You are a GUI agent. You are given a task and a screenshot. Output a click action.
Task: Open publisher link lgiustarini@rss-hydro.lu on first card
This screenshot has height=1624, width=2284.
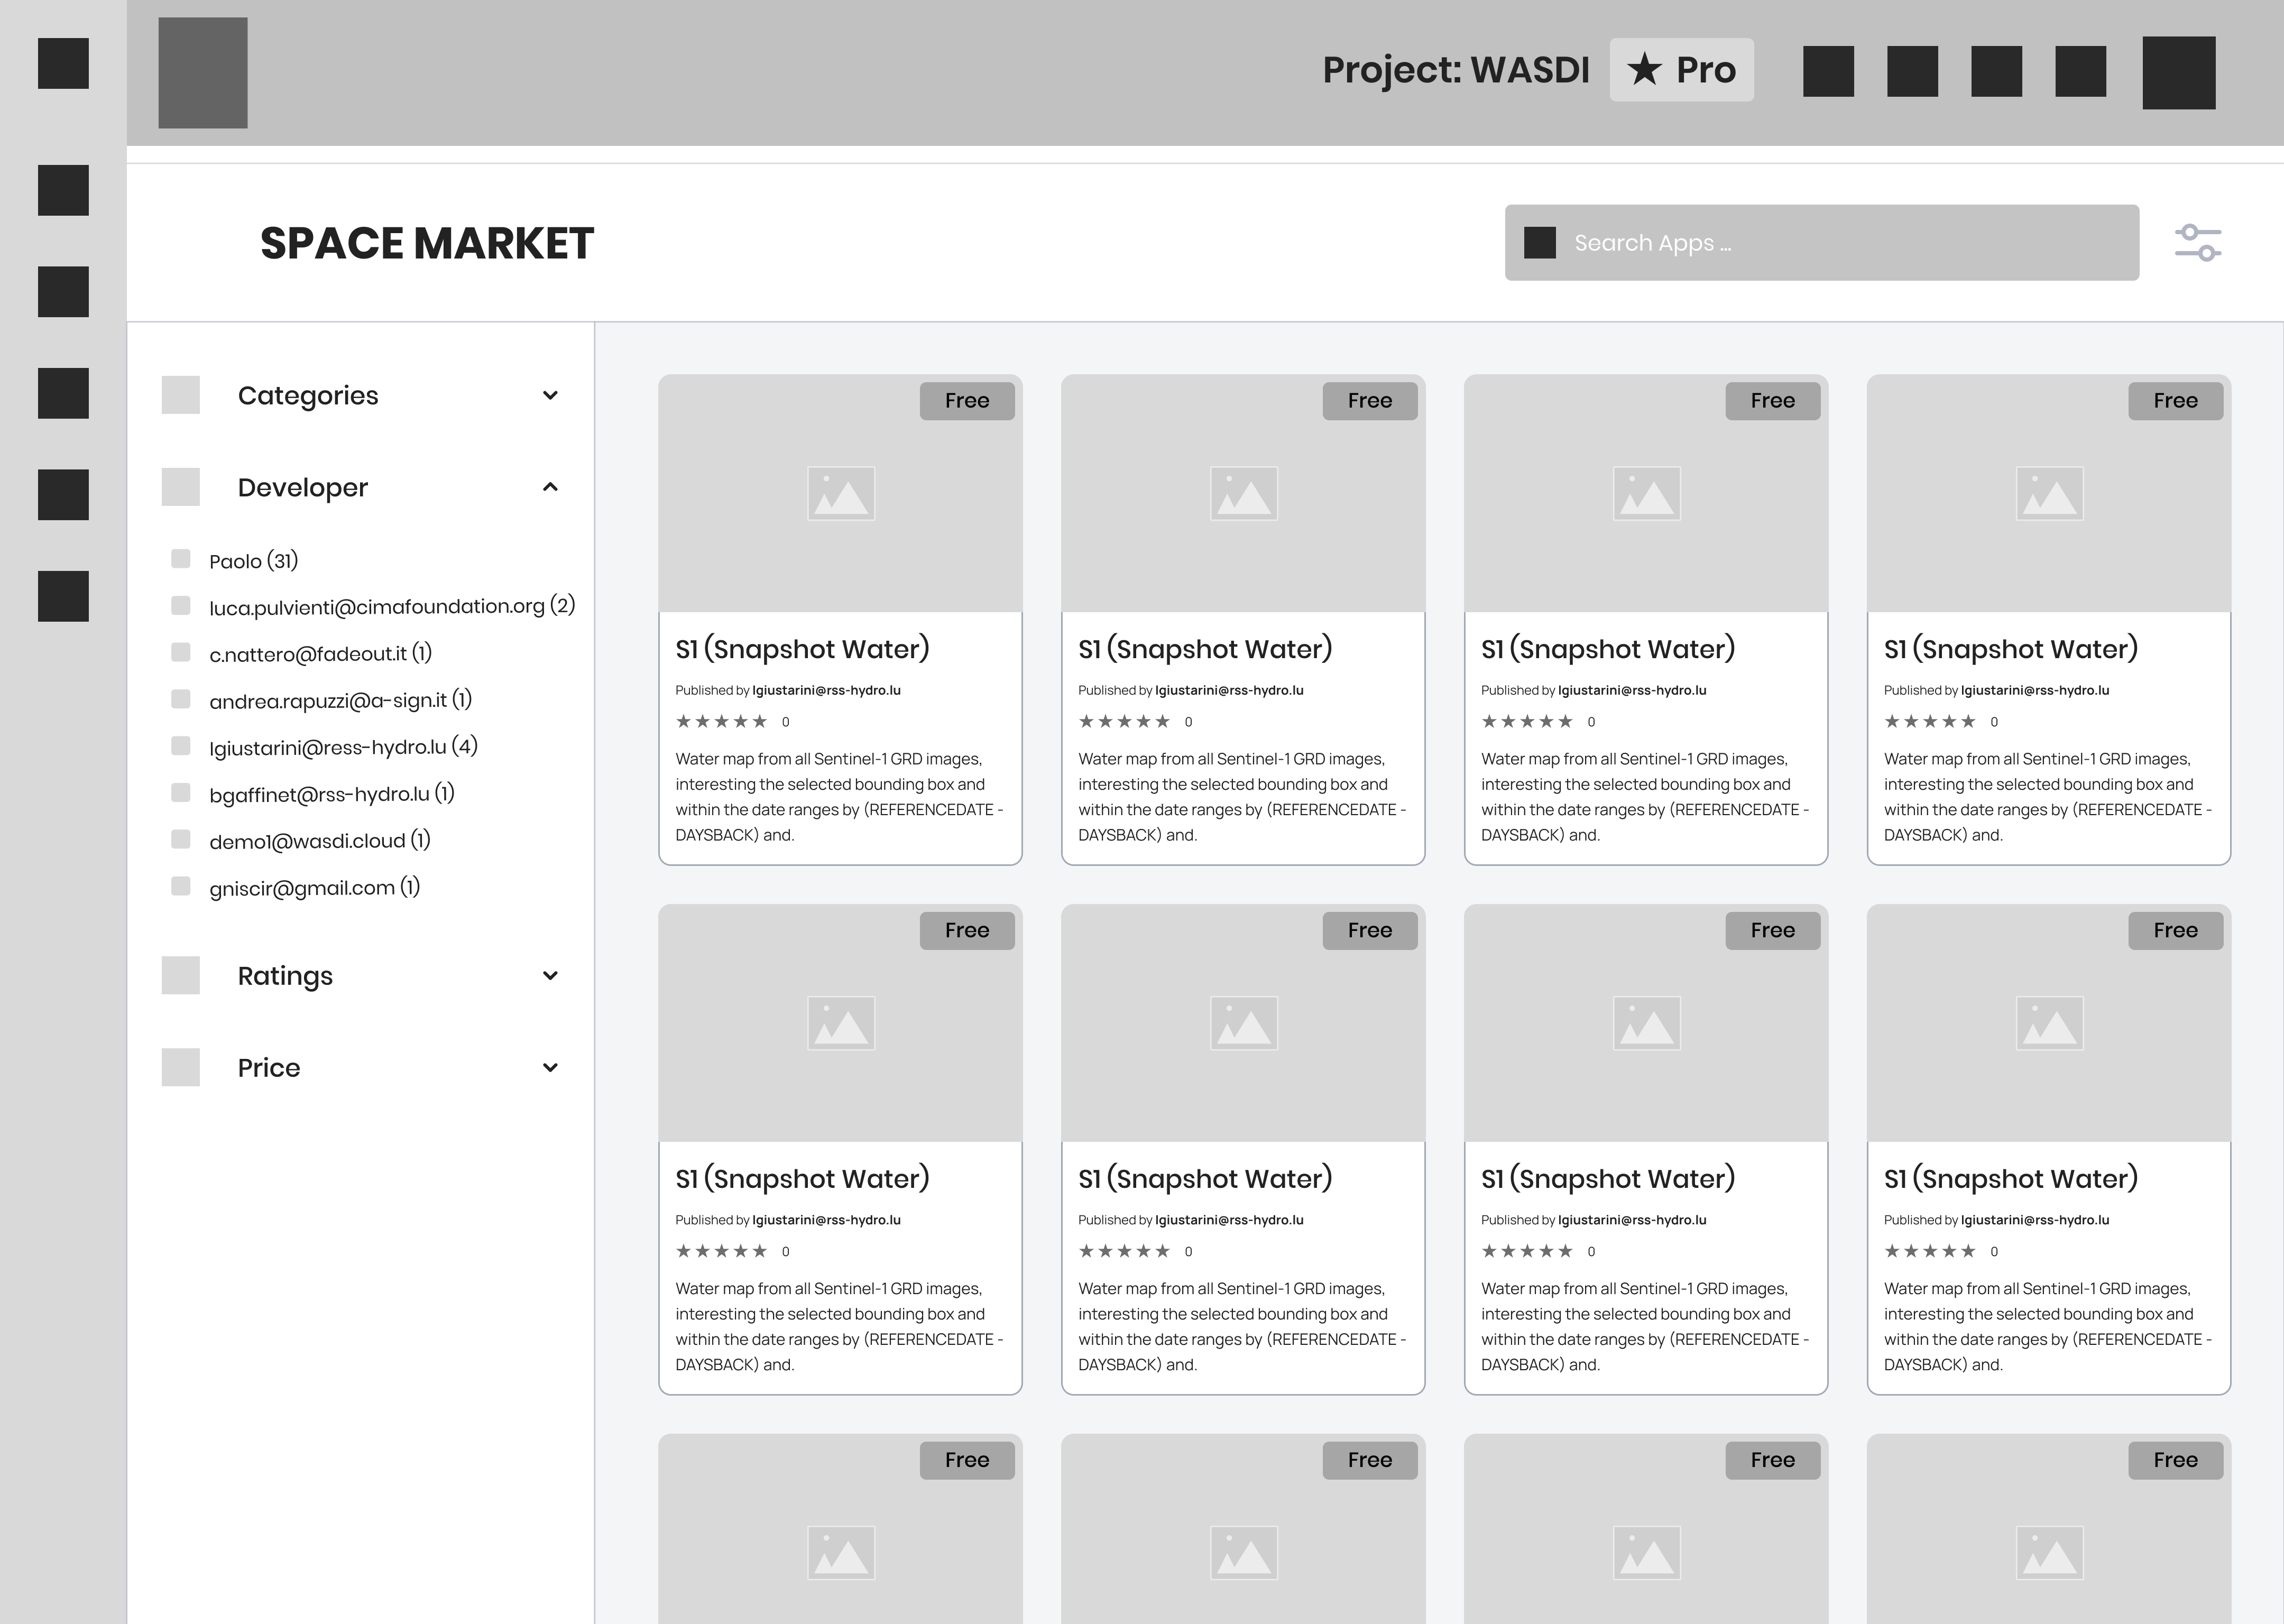coord(825,690)
